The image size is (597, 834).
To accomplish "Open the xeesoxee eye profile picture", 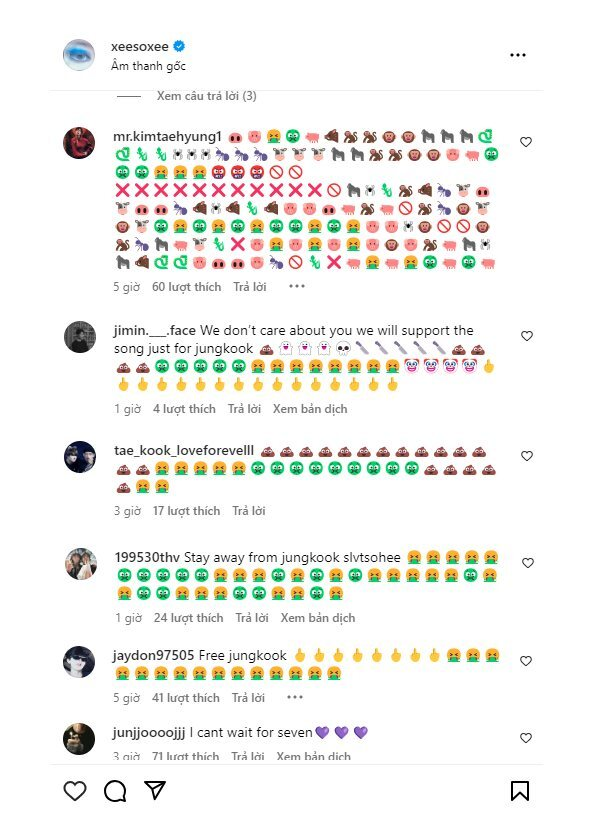I will click(x=79, y=54).
